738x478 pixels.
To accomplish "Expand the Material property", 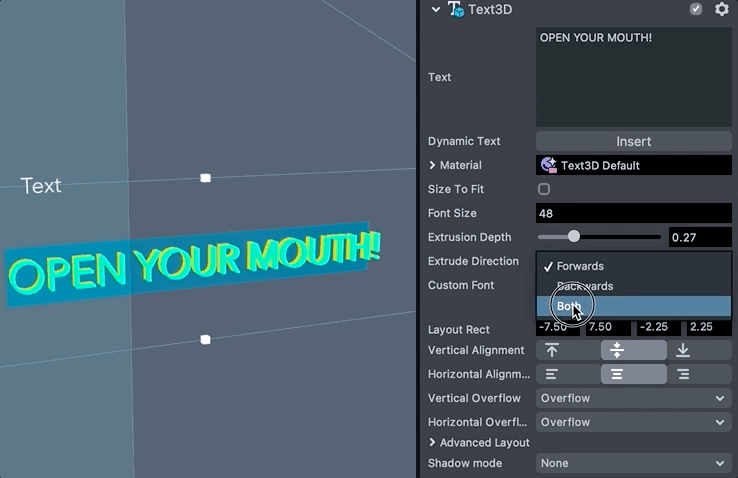I will point(433,165).
